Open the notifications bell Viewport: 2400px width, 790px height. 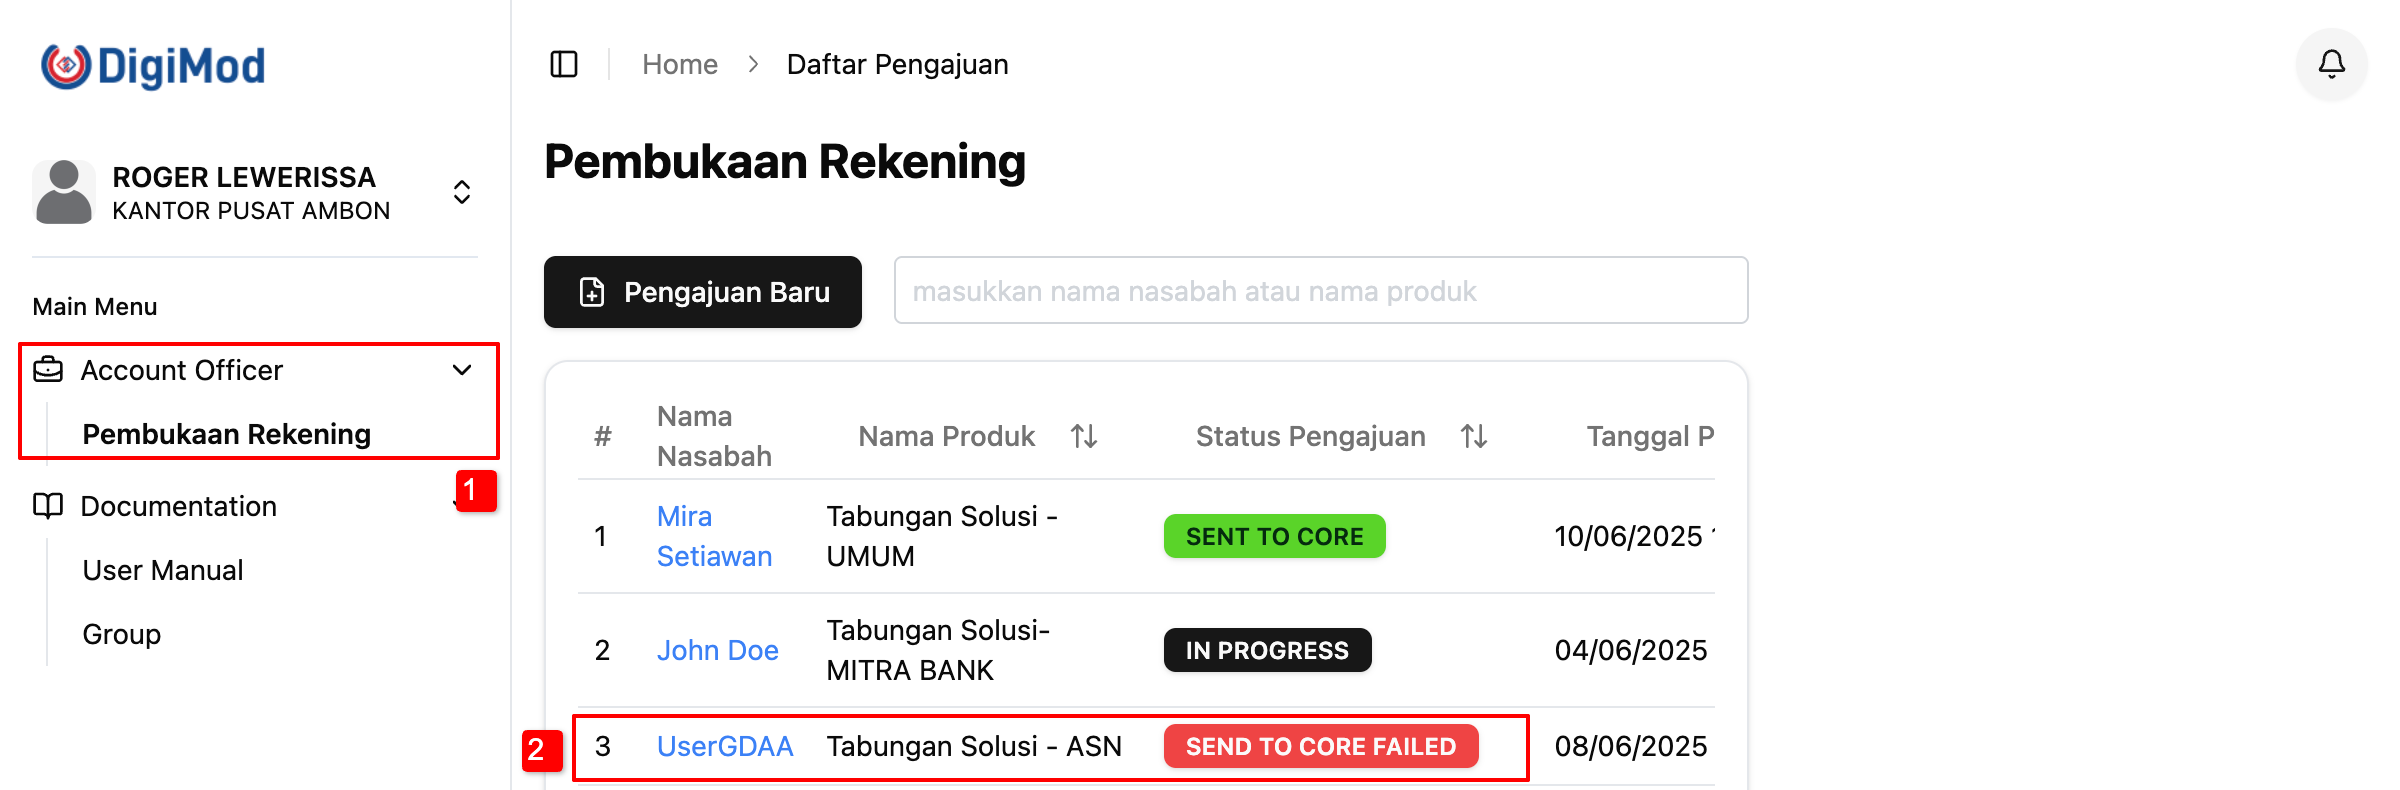[2331, 65]
